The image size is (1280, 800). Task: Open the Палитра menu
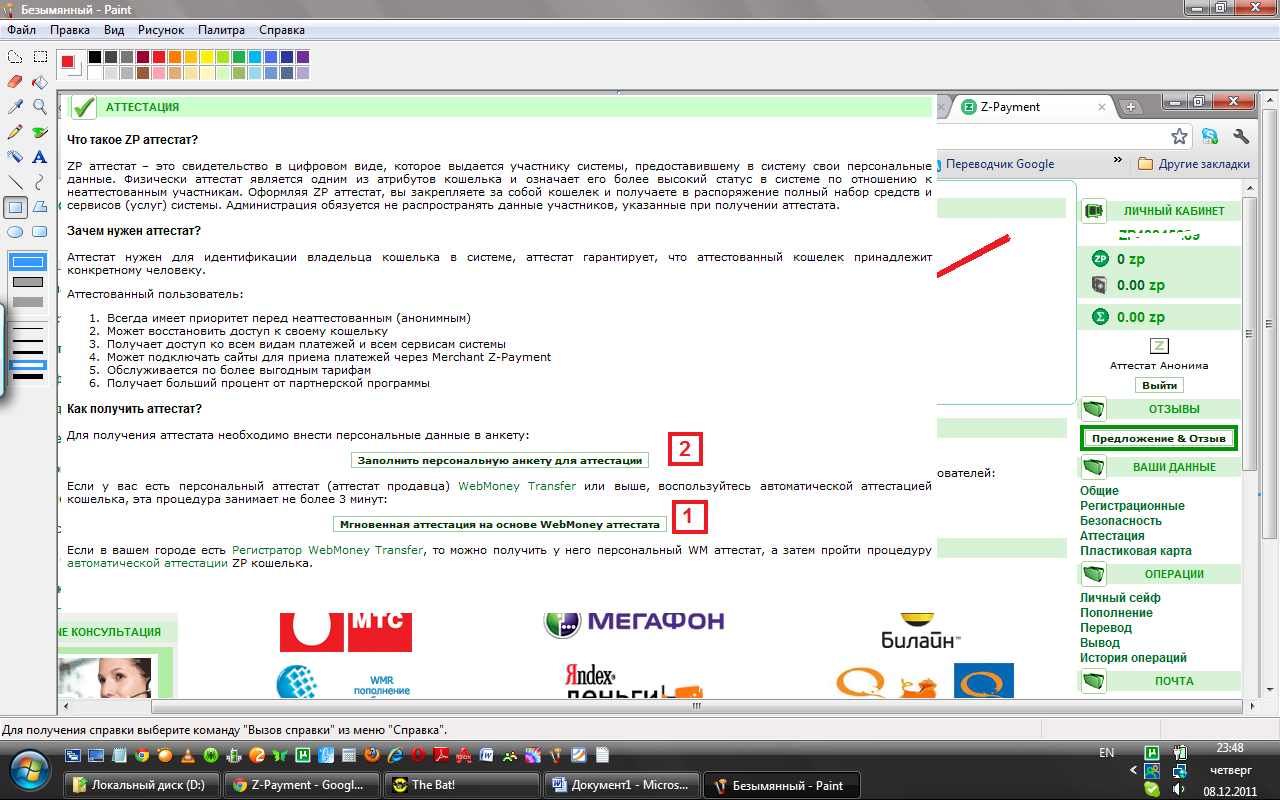point(221,30)
